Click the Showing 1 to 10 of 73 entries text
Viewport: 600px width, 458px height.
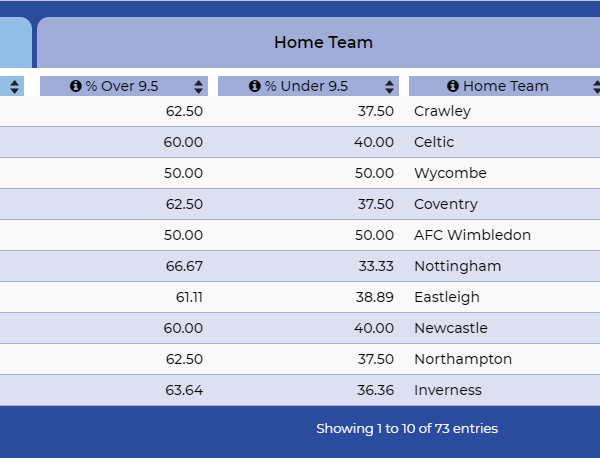click(x=407, y=429)
